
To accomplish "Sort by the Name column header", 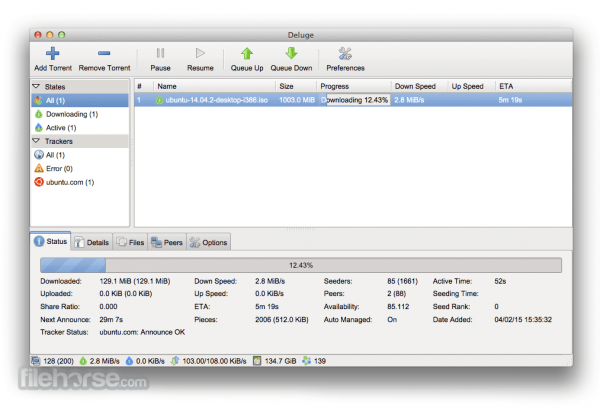I will click(214, 86).
